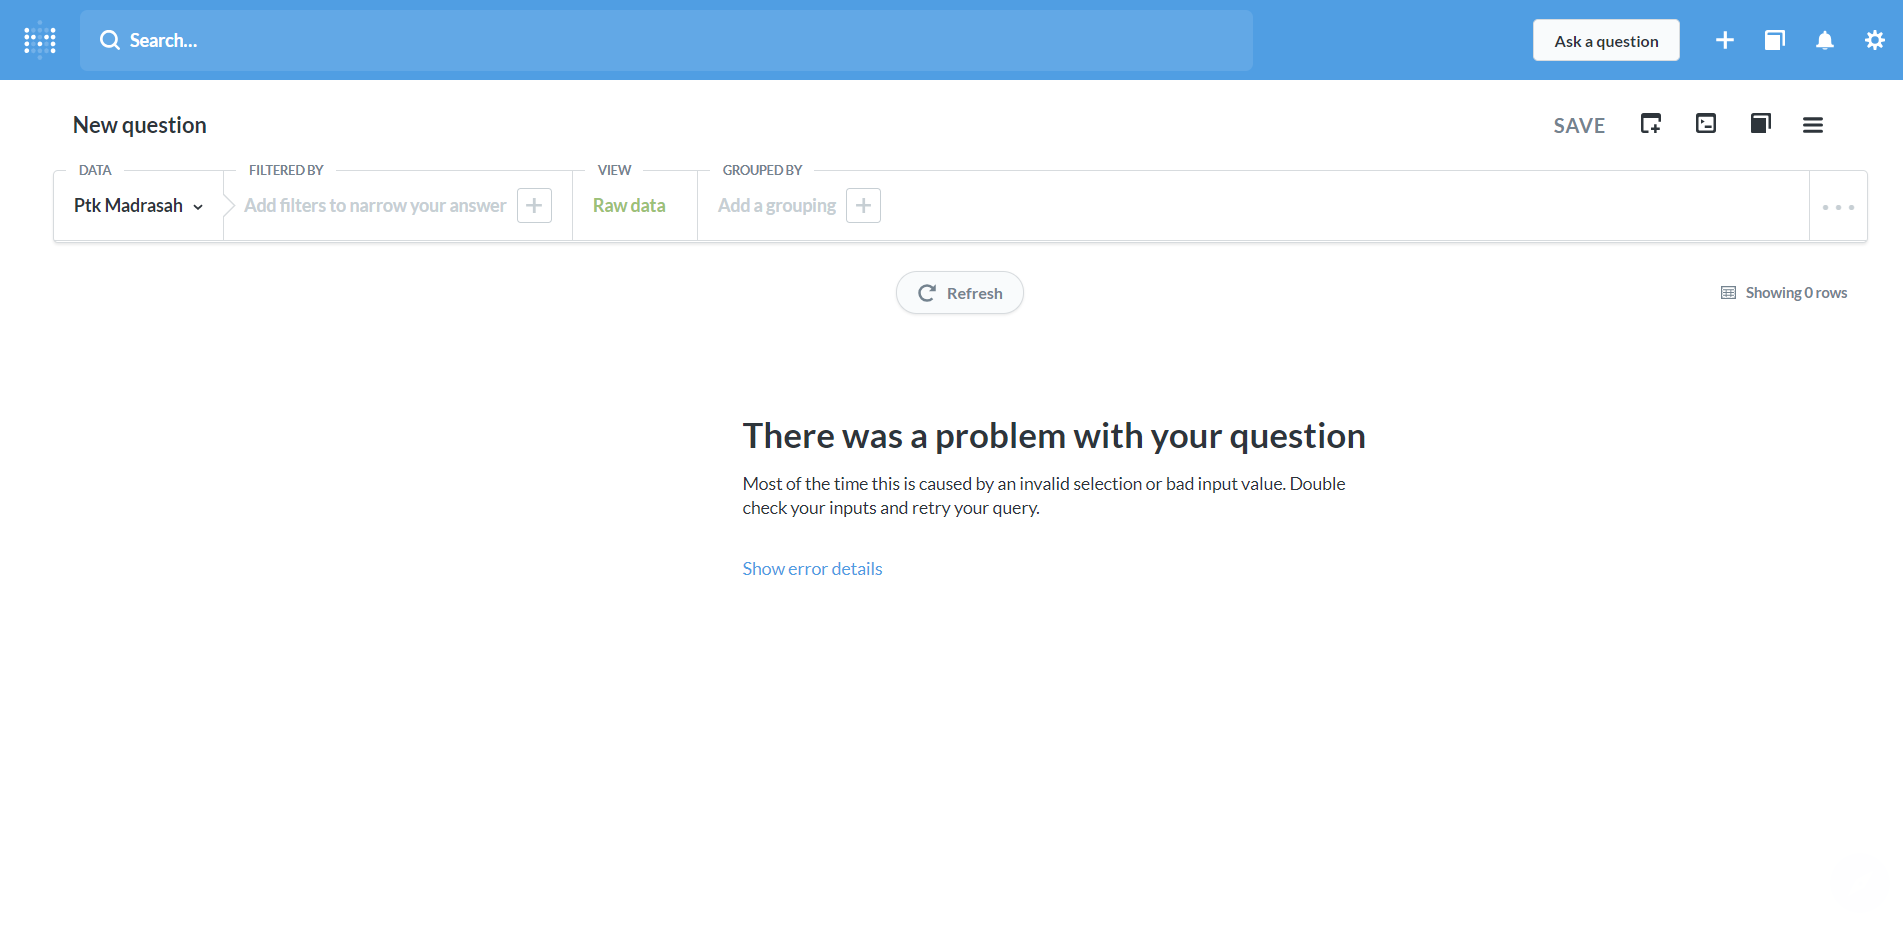1903x926 pixels.
Task: Open the admin settings gear
Action: coord(1874,40)
